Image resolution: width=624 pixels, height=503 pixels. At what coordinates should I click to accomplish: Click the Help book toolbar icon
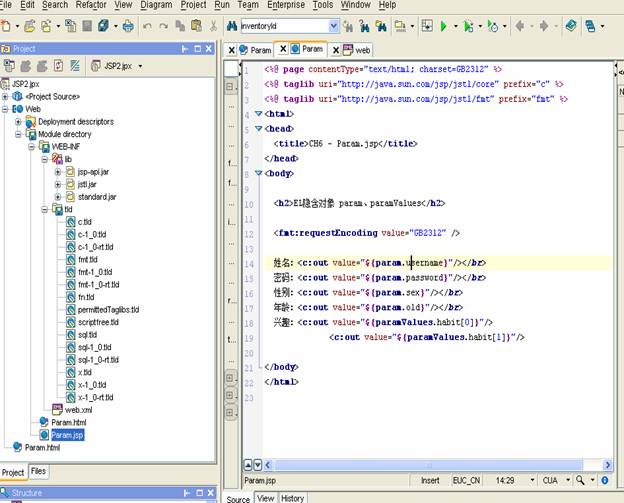pyautogui.click(x=571, y=26)
